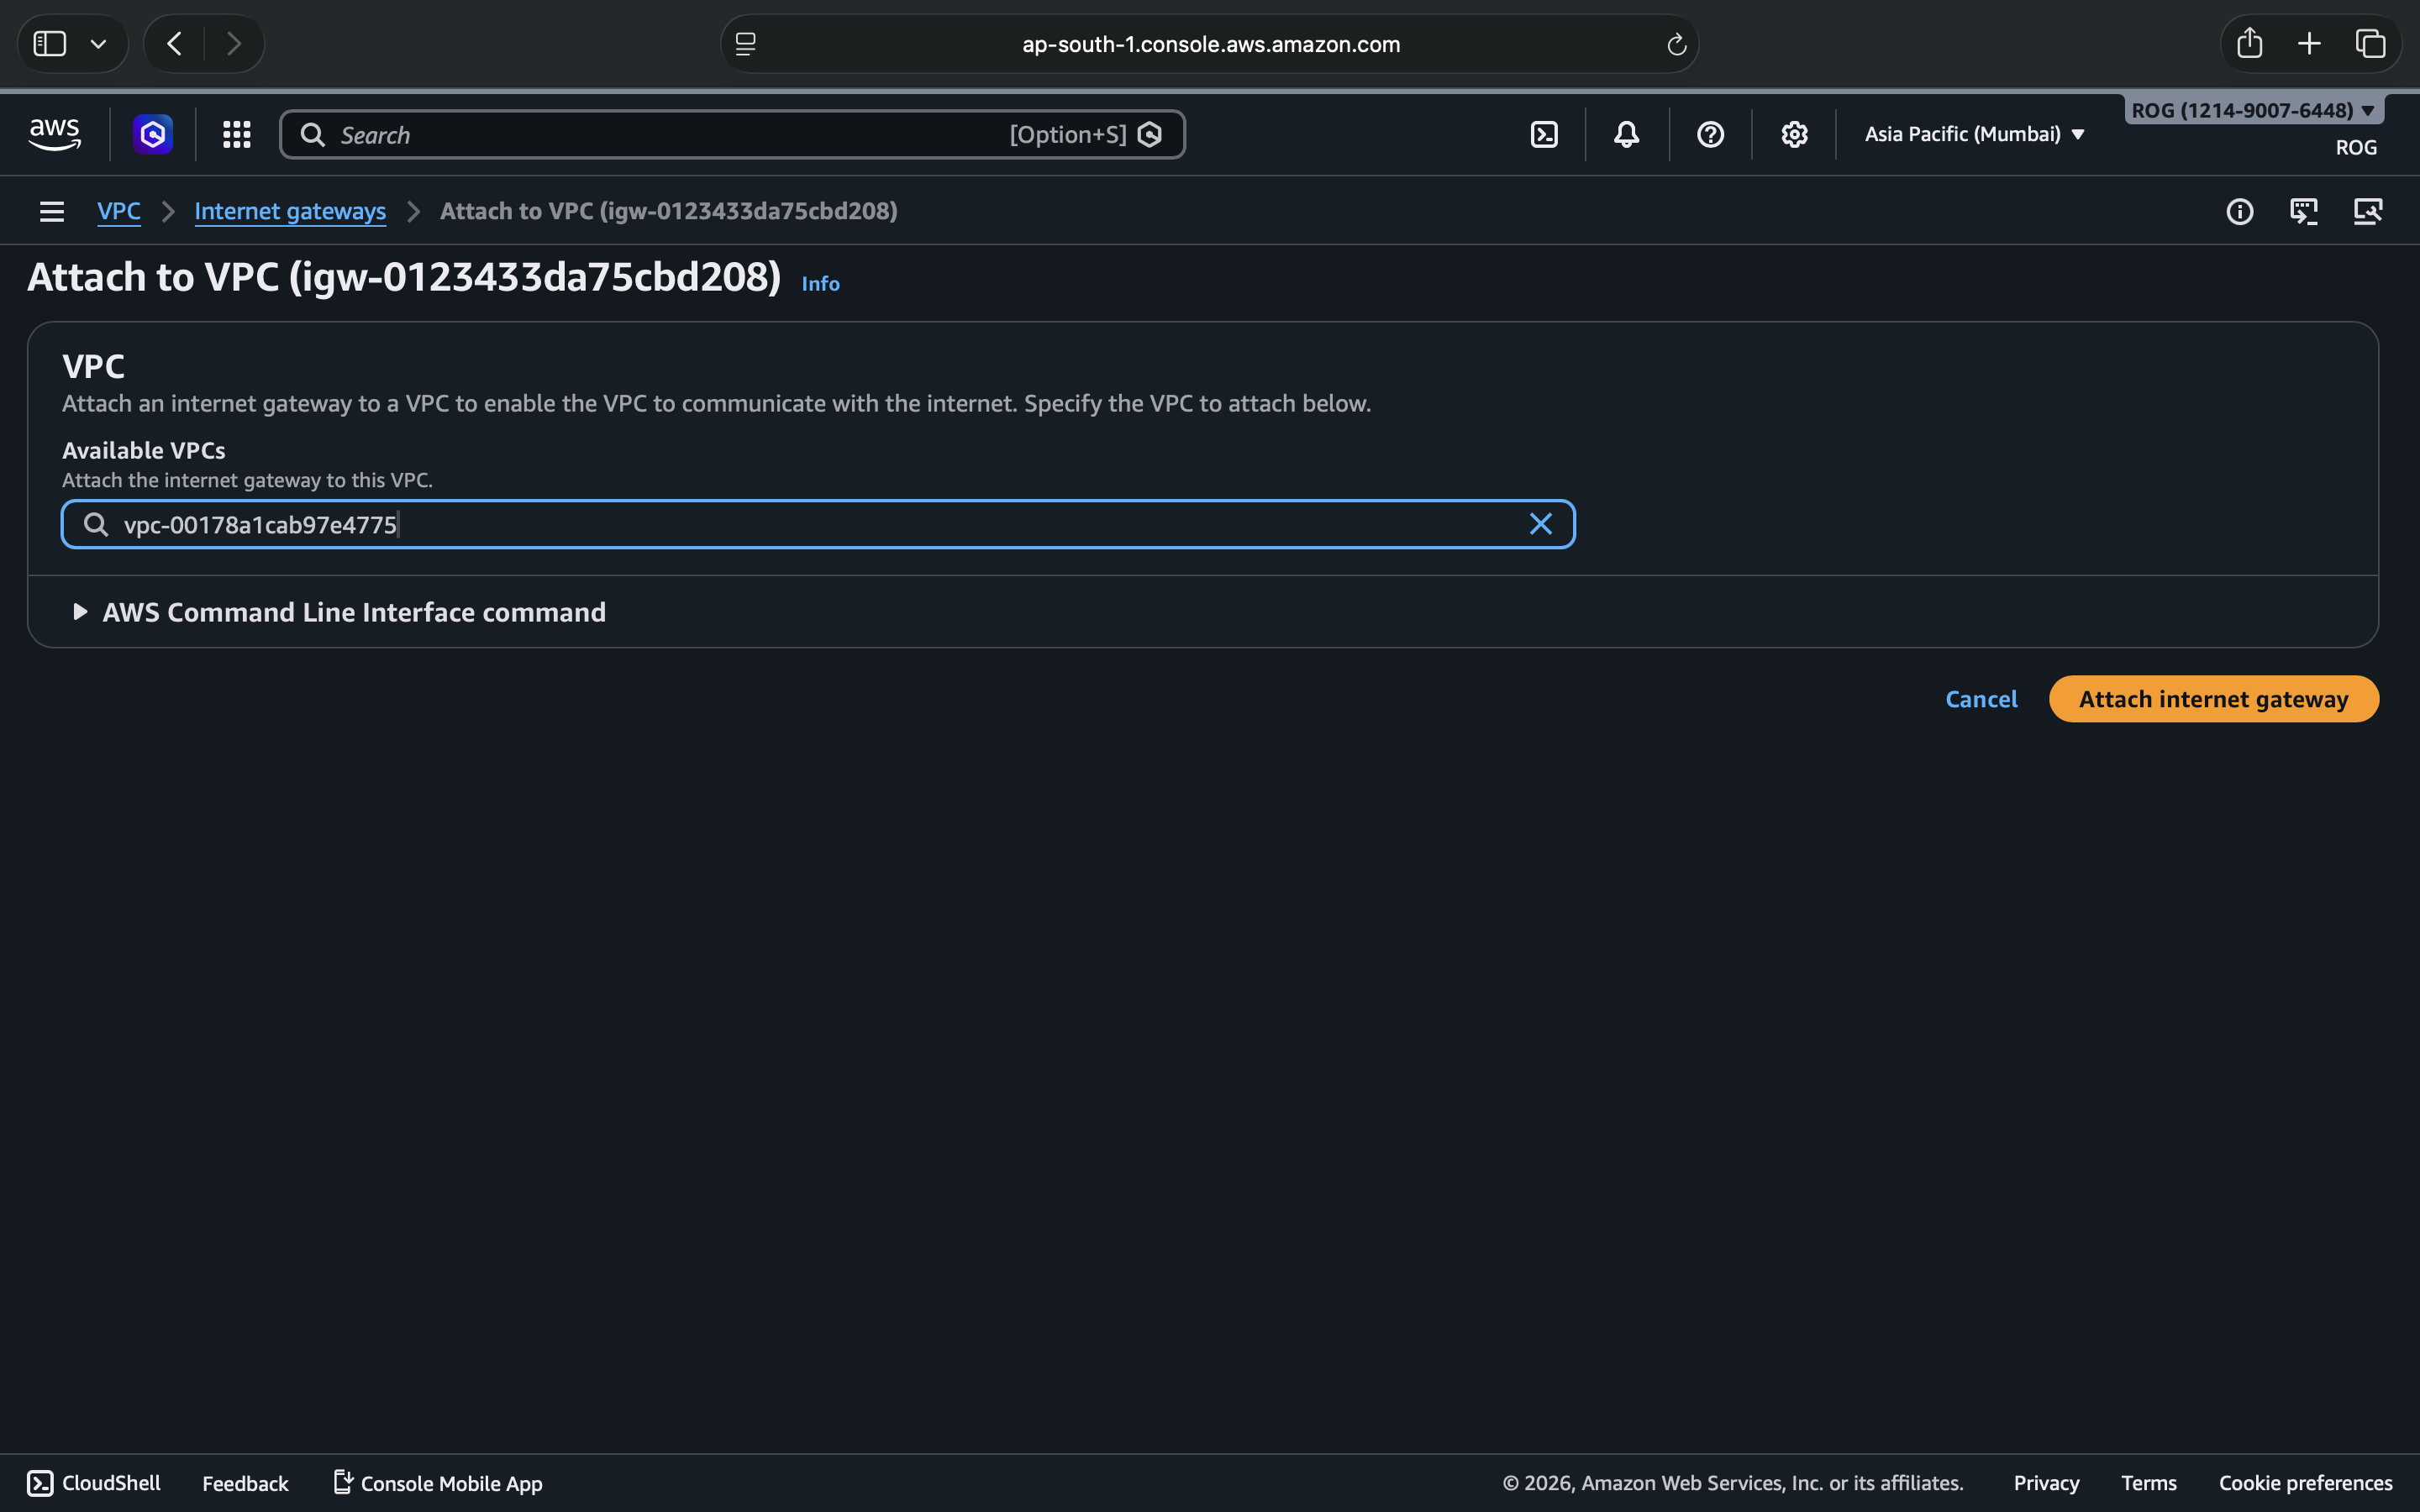Toggle the side navigation hamburger menu
This screenshot has width=2420, height=1512.
tap(52, 211)
